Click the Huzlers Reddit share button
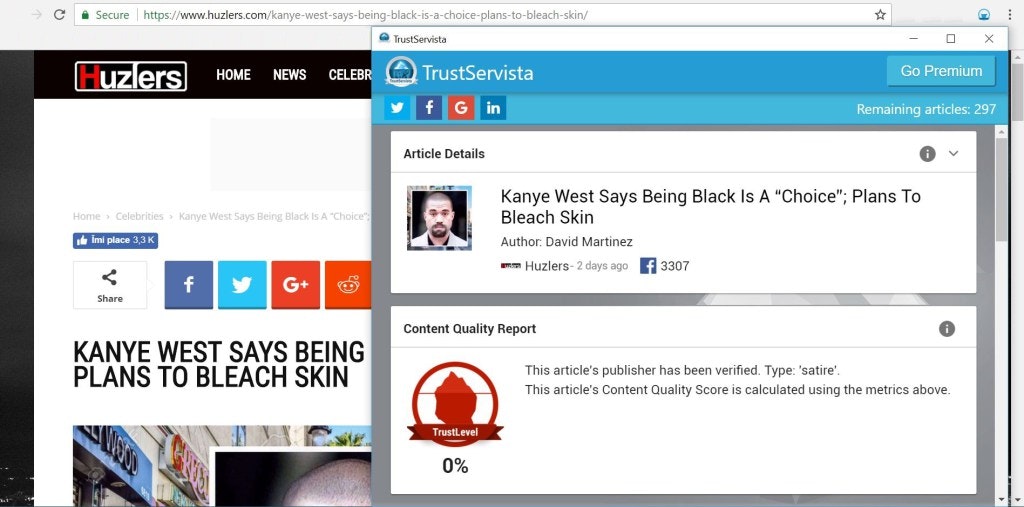 click(348, 285)
